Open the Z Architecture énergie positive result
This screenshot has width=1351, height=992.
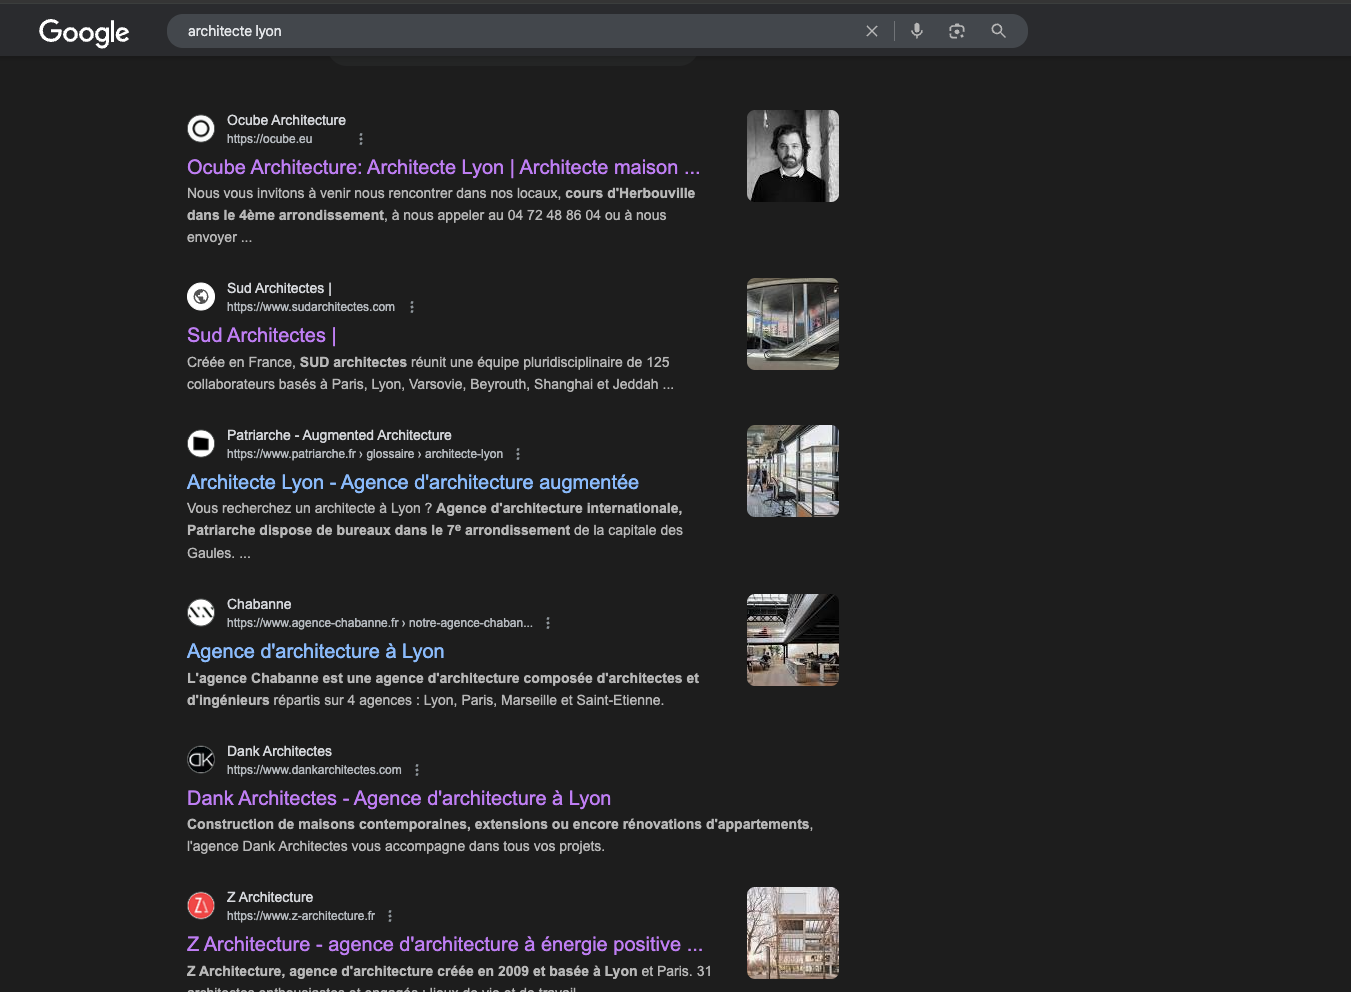tap(445, 945)
